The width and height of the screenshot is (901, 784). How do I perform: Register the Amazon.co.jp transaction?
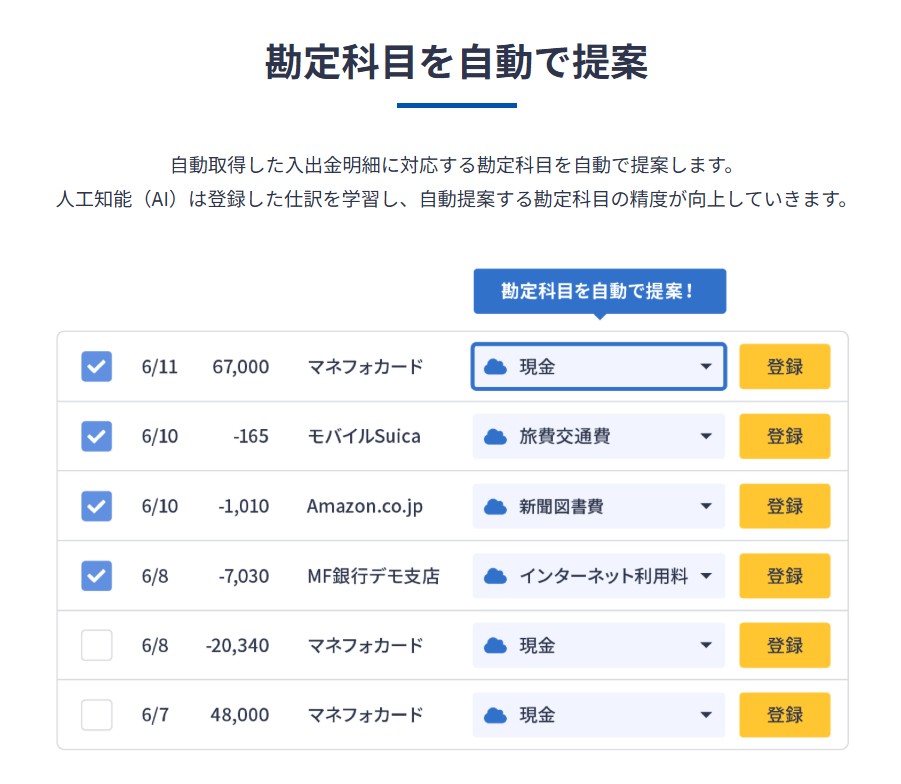[785, 507]
